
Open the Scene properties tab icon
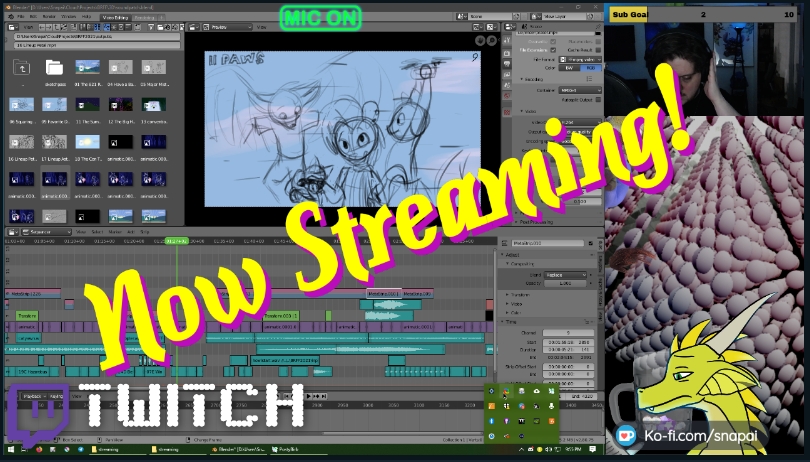pos(507,85)
